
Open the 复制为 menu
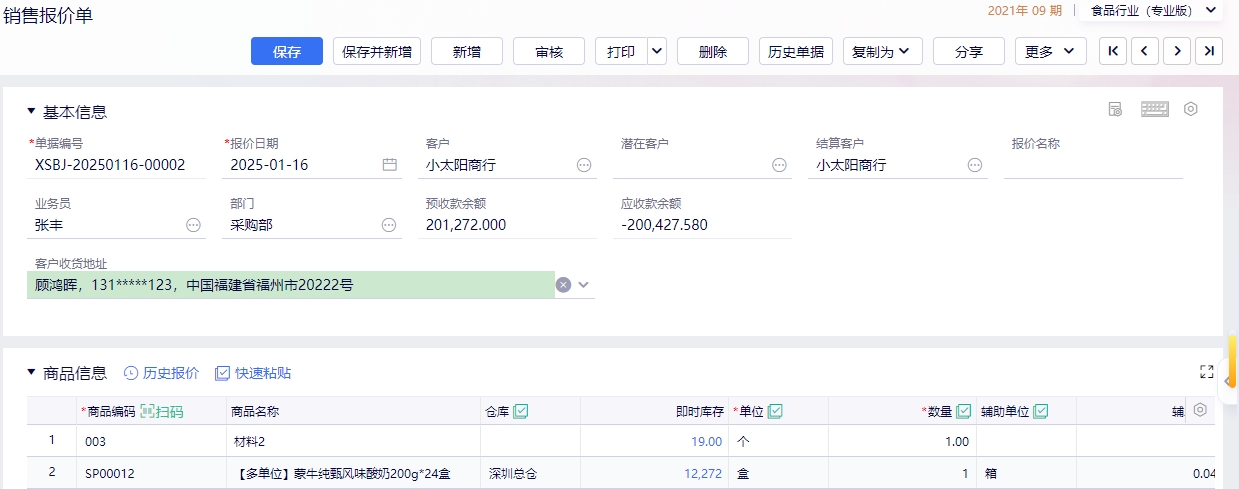(882, 51)
